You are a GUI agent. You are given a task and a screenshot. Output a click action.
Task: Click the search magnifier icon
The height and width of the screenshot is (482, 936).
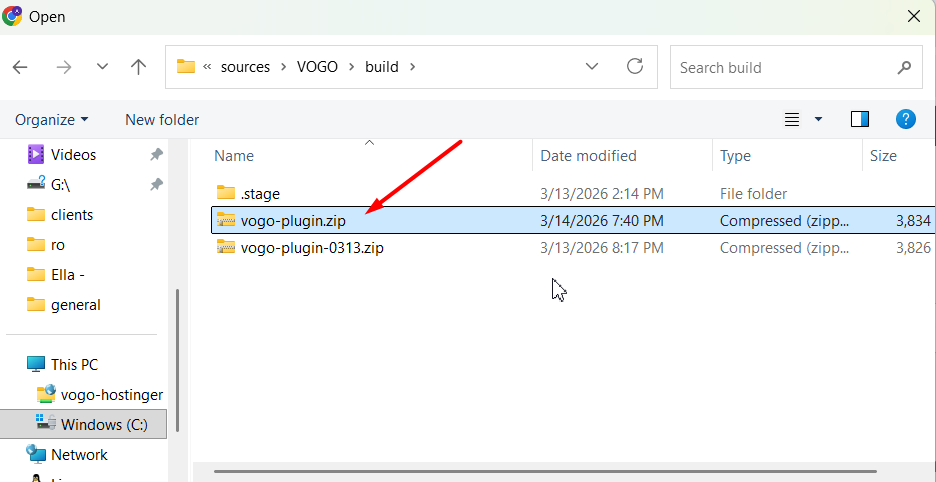point(904,67)
